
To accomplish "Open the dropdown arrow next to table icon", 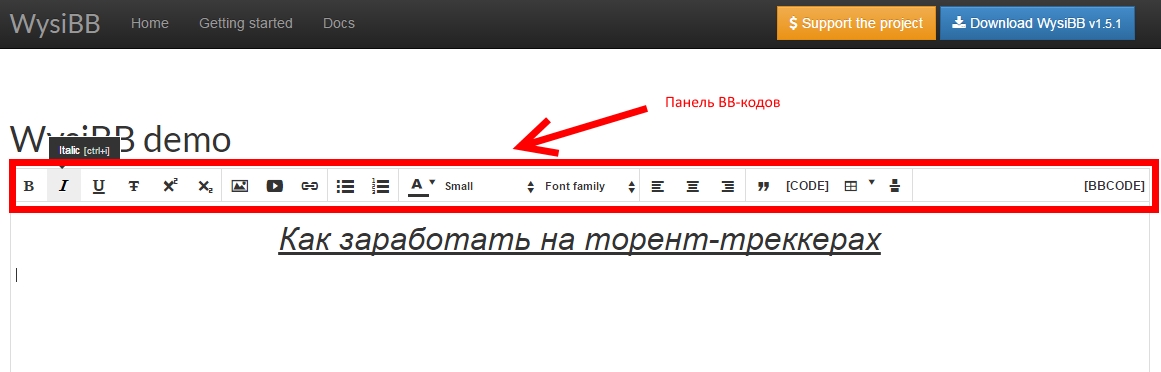I will pyautogui.click(x=871, y=182).
